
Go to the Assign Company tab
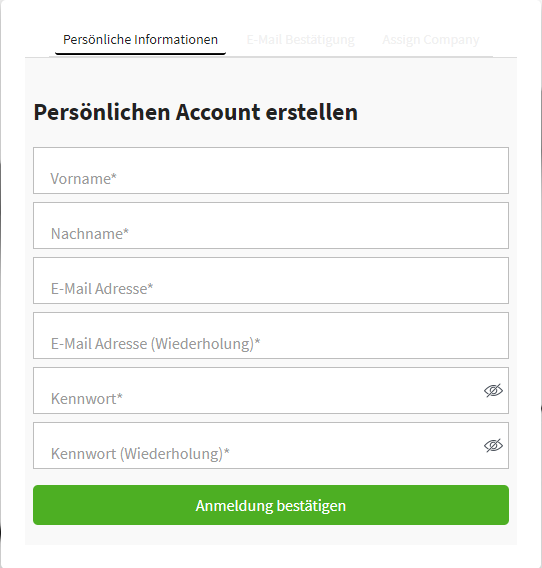[x=430, y=39]
